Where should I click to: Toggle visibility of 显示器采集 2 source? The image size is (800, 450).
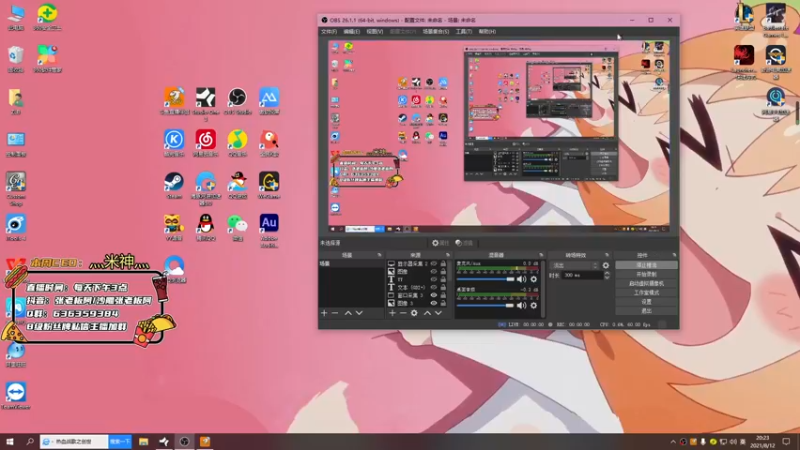[434, 264]
